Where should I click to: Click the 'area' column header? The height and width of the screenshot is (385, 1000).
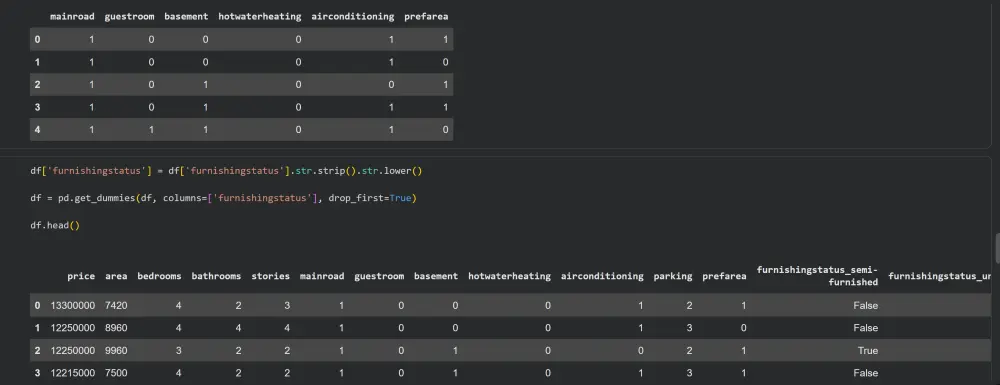116,276
